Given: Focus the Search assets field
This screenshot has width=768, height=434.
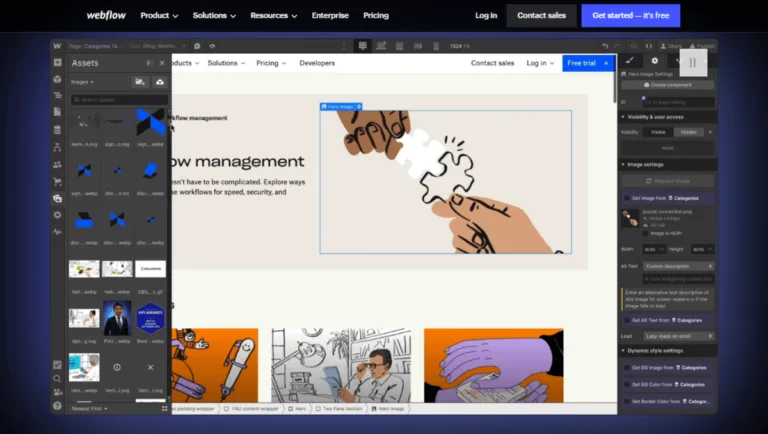Looking at the screenshot, I should pos(120,100).
